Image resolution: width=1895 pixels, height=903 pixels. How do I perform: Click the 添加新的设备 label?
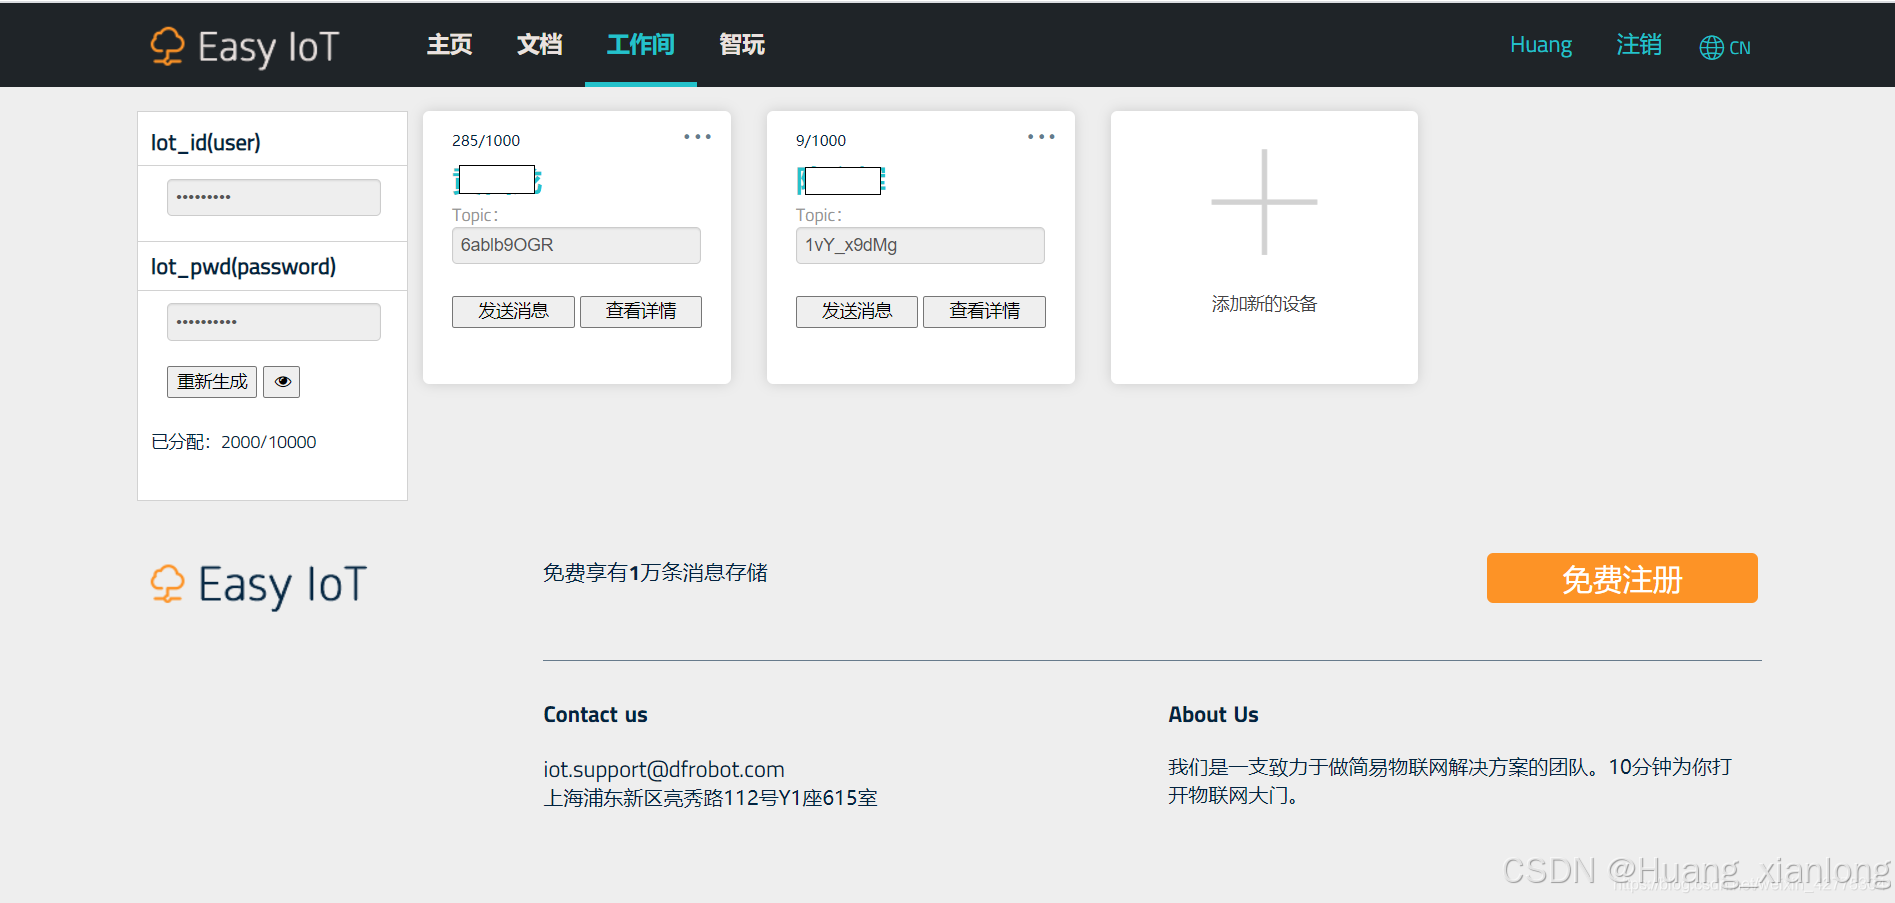coord(1264,304)
